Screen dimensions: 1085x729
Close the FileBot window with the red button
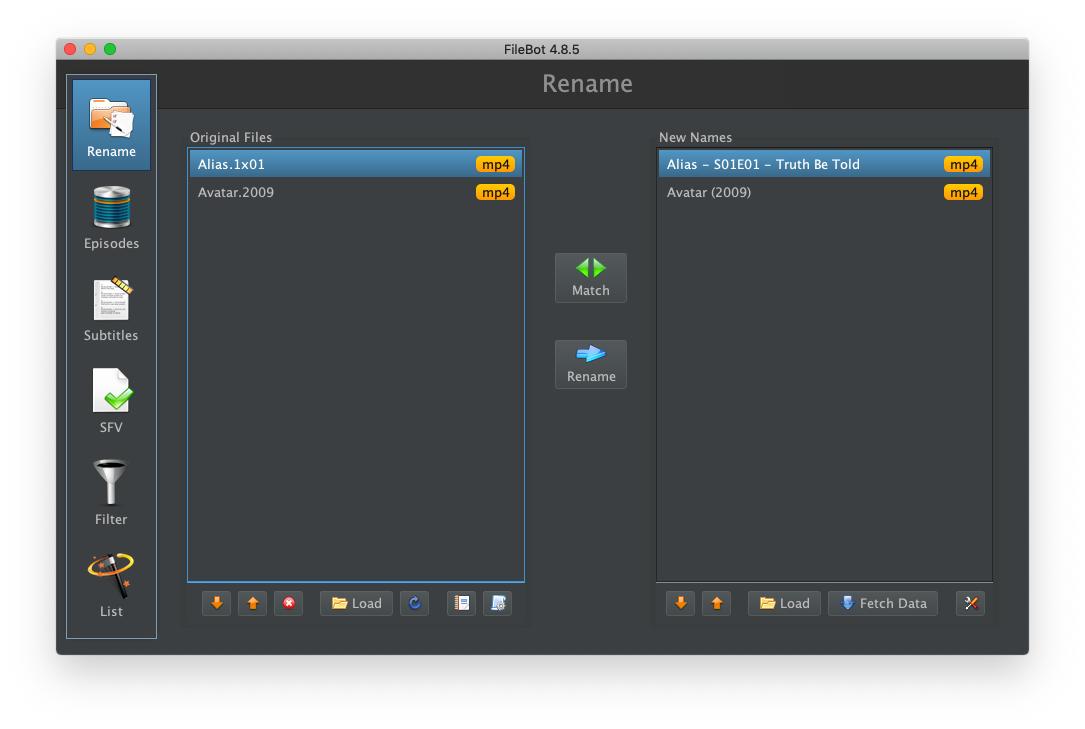click(70, 49)
